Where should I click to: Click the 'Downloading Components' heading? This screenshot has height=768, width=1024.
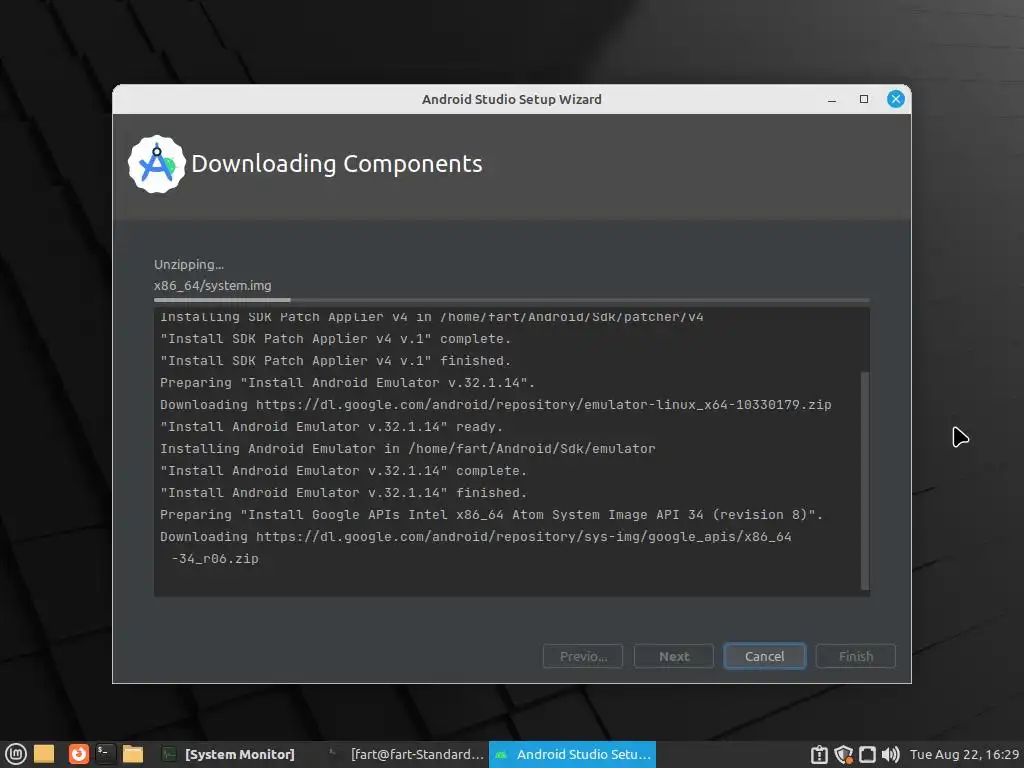[x=336, y=164]
